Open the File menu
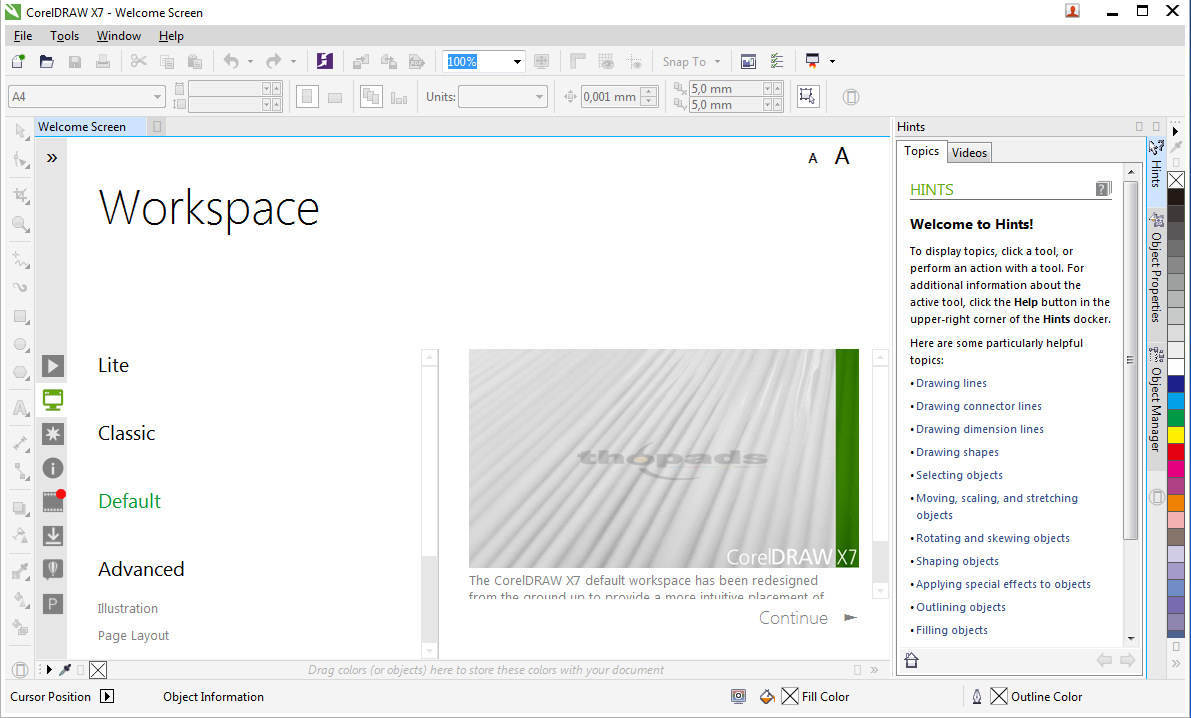Image resolution: width=1191 pixels, height=718 pixels. [23, 36]
